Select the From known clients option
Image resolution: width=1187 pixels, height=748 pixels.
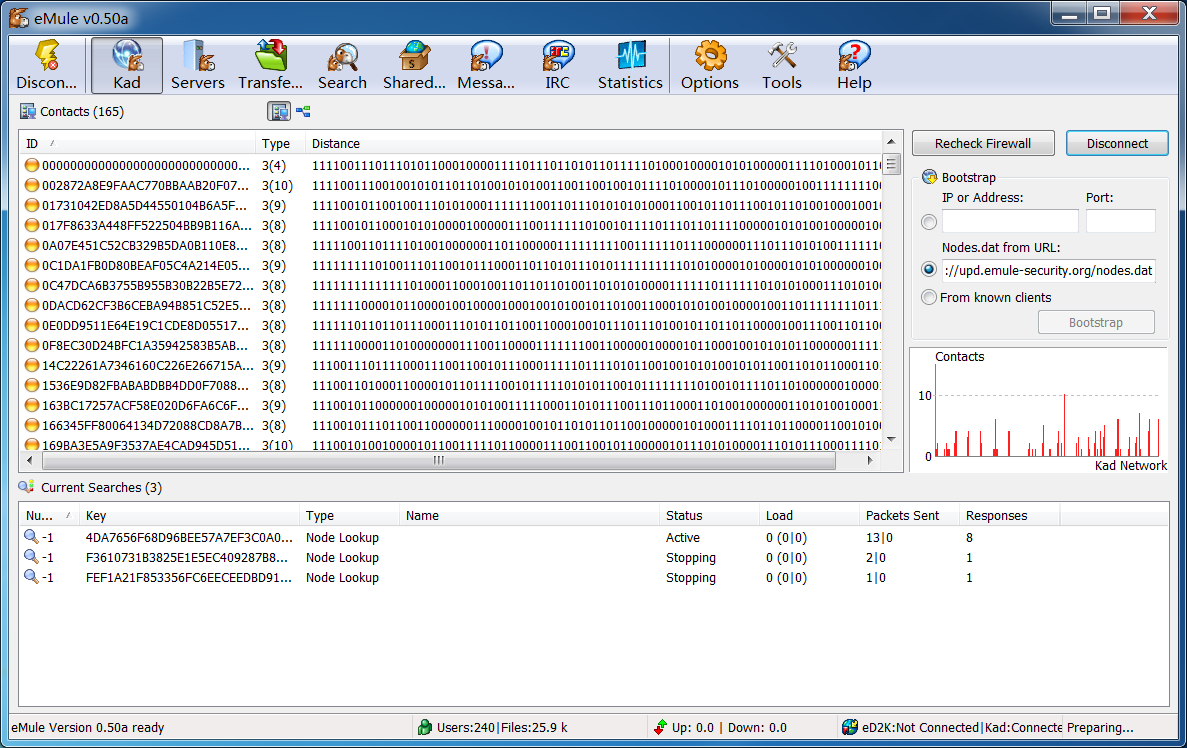click(930, 297)
